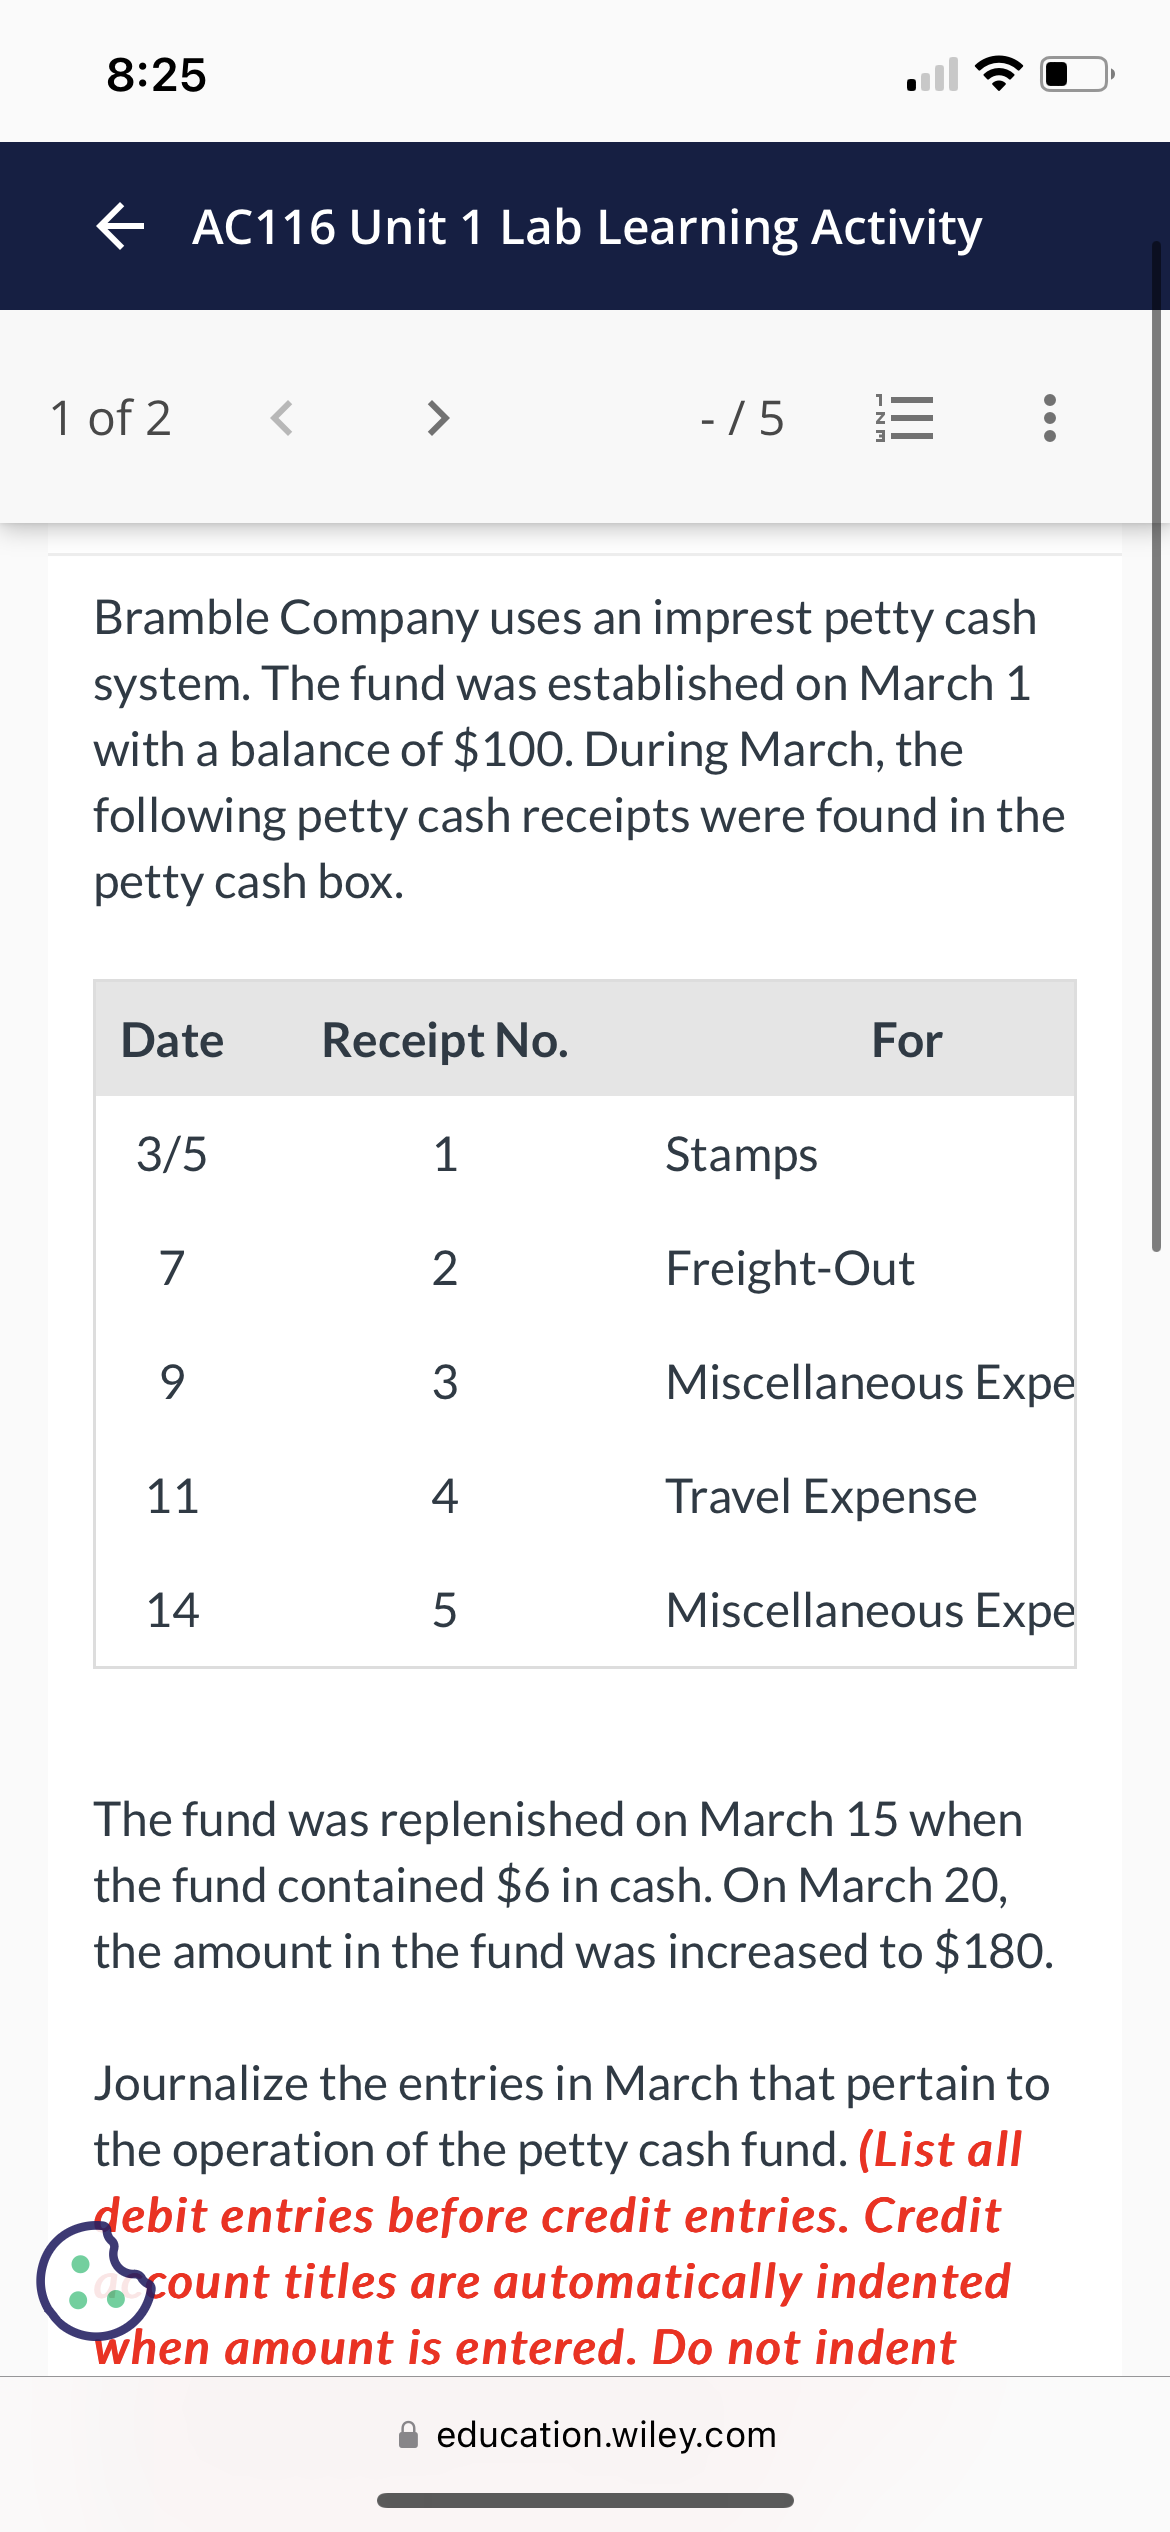Screen dimensions: 1170x2532
Task: Tap the 8:25 clock in status bar
Action: [x=157, y=75]
